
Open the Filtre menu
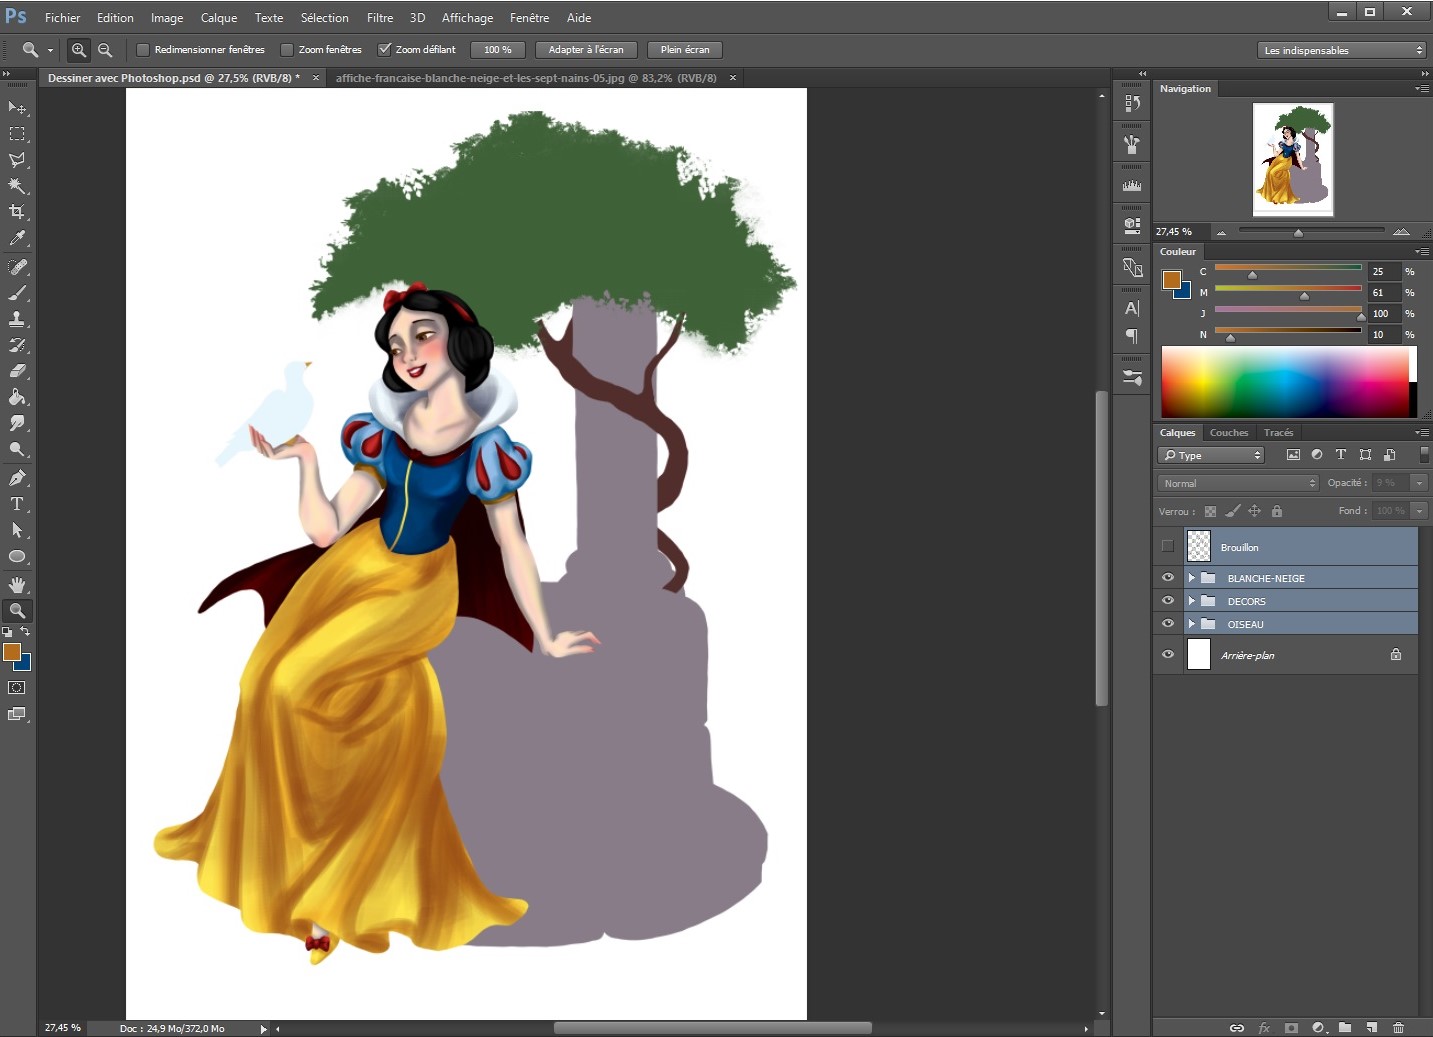[x=380, y=17]
